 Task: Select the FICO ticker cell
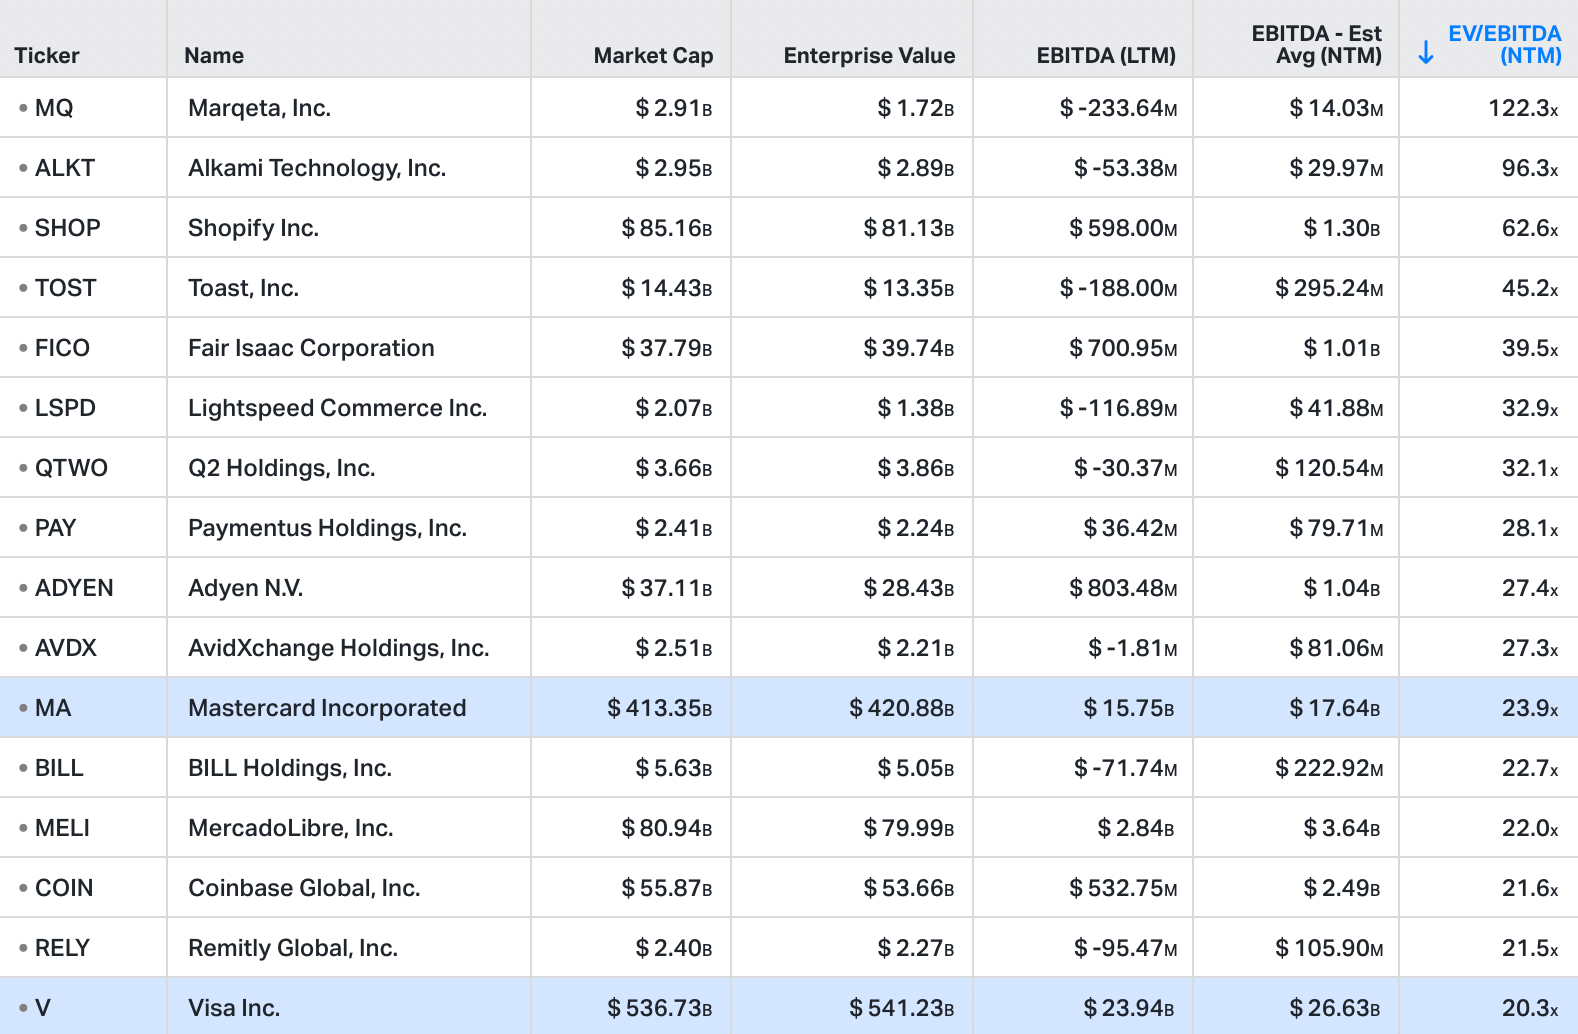click(83, 348)
